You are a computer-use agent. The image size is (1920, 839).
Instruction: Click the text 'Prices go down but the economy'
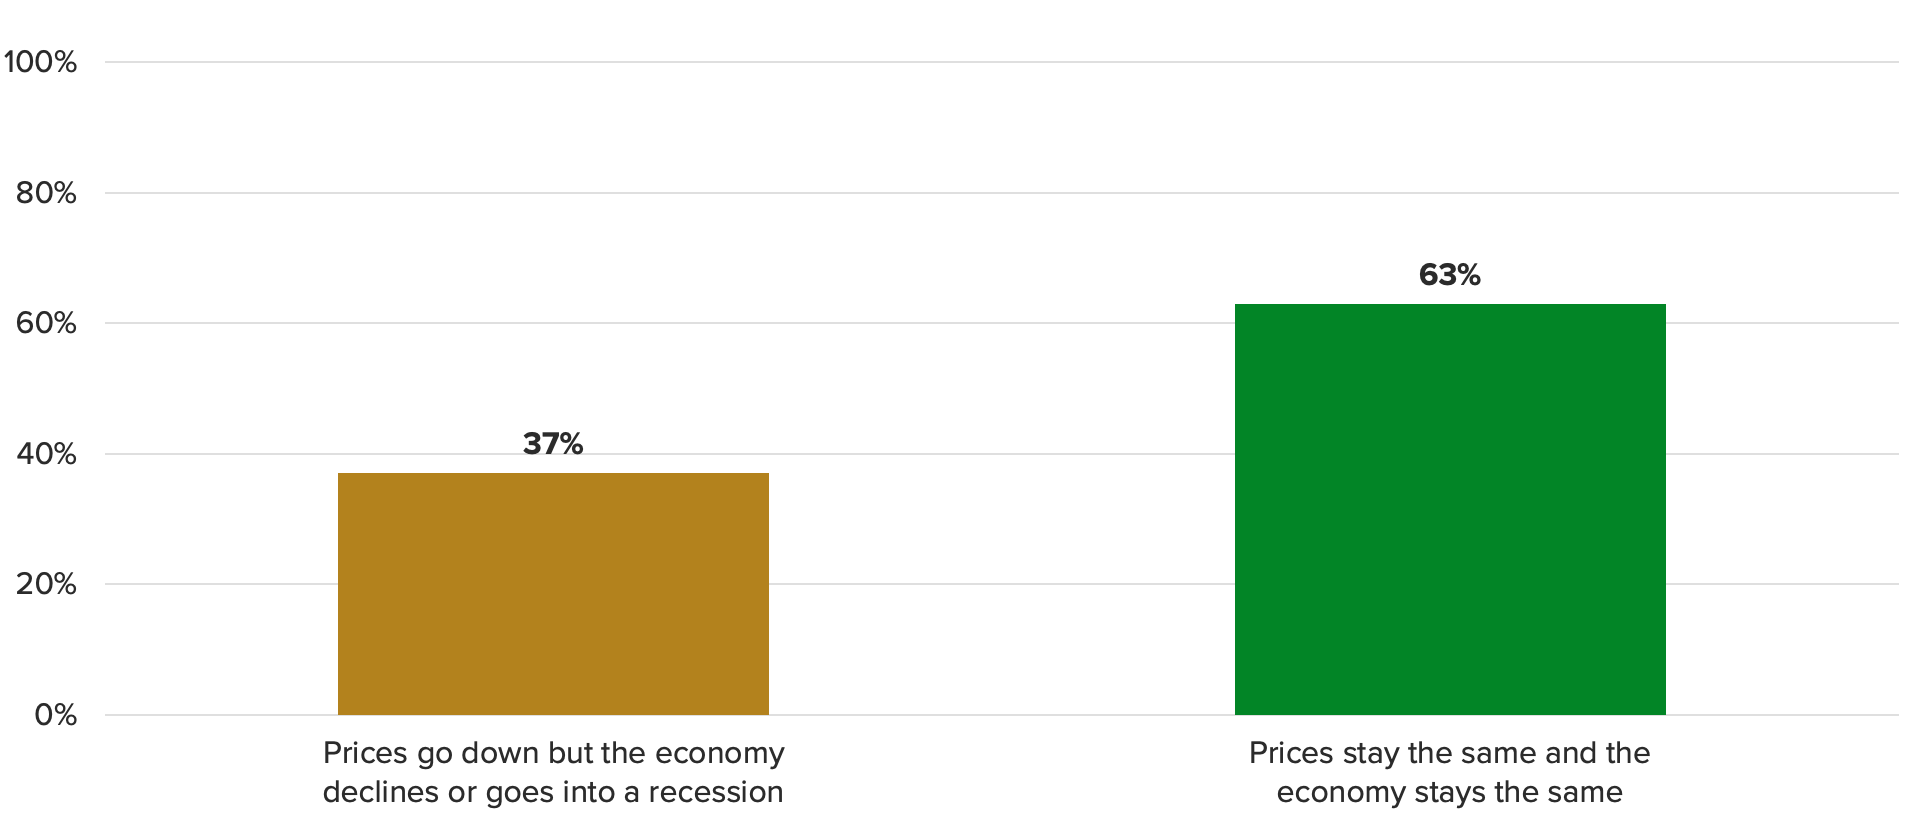553,753
